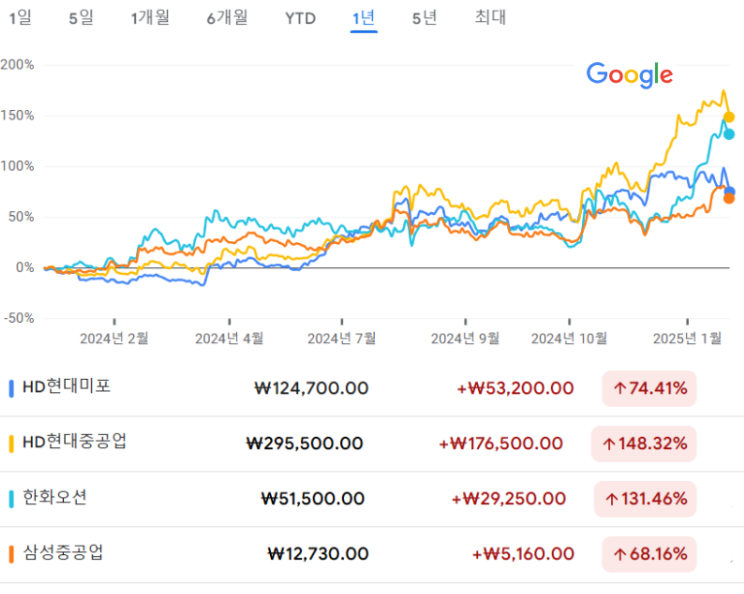
Task: Click the up arrow in 131.46% badge
Action: click(612, 499)
